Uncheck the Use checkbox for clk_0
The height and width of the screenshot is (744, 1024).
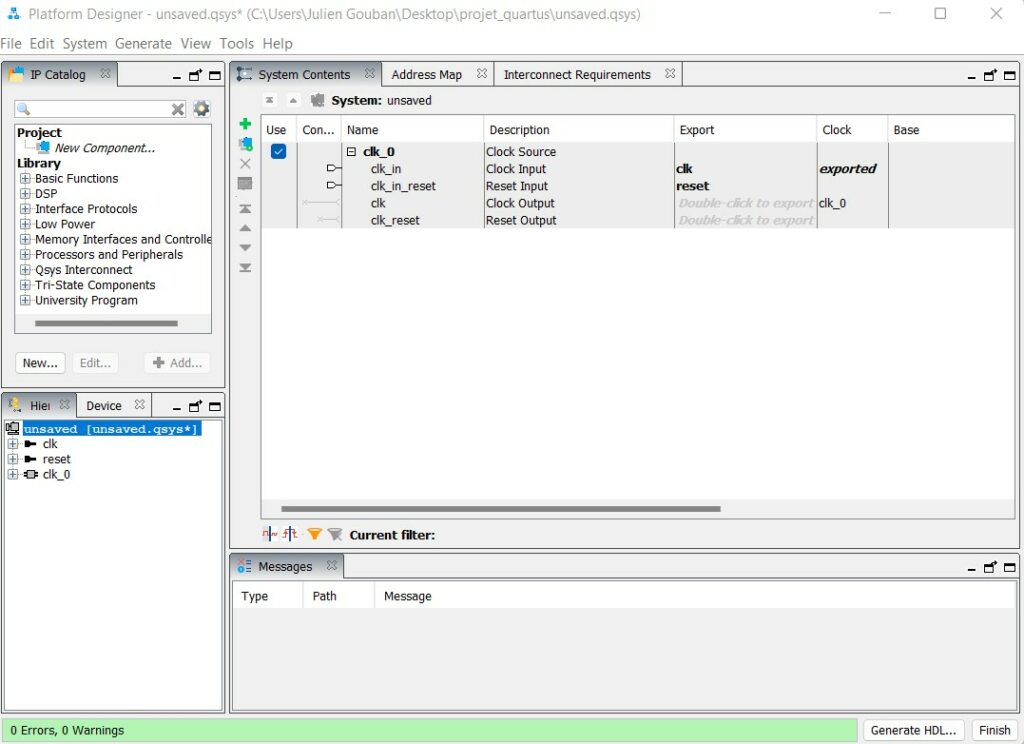[x=278, y=152]
